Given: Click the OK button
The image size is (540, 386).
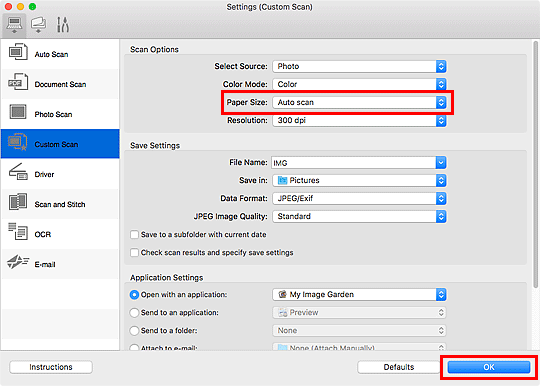Looking at the screenshot, I should point(488,367).
